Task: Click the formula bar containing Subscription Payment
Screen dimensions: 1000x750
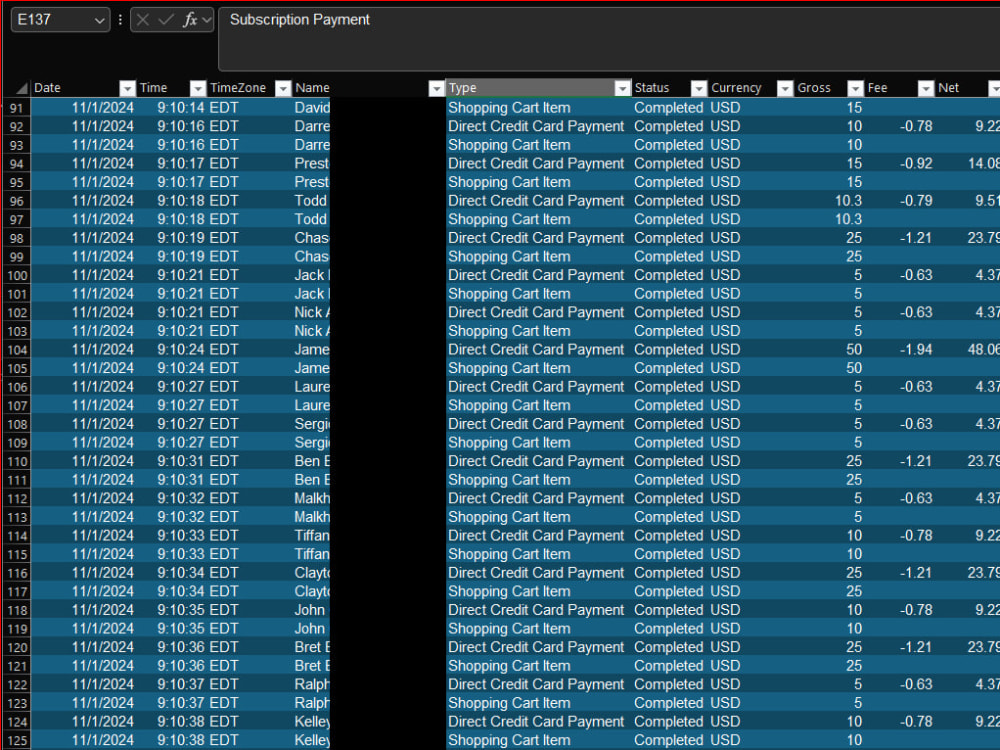Action: (x=609, y=38)
